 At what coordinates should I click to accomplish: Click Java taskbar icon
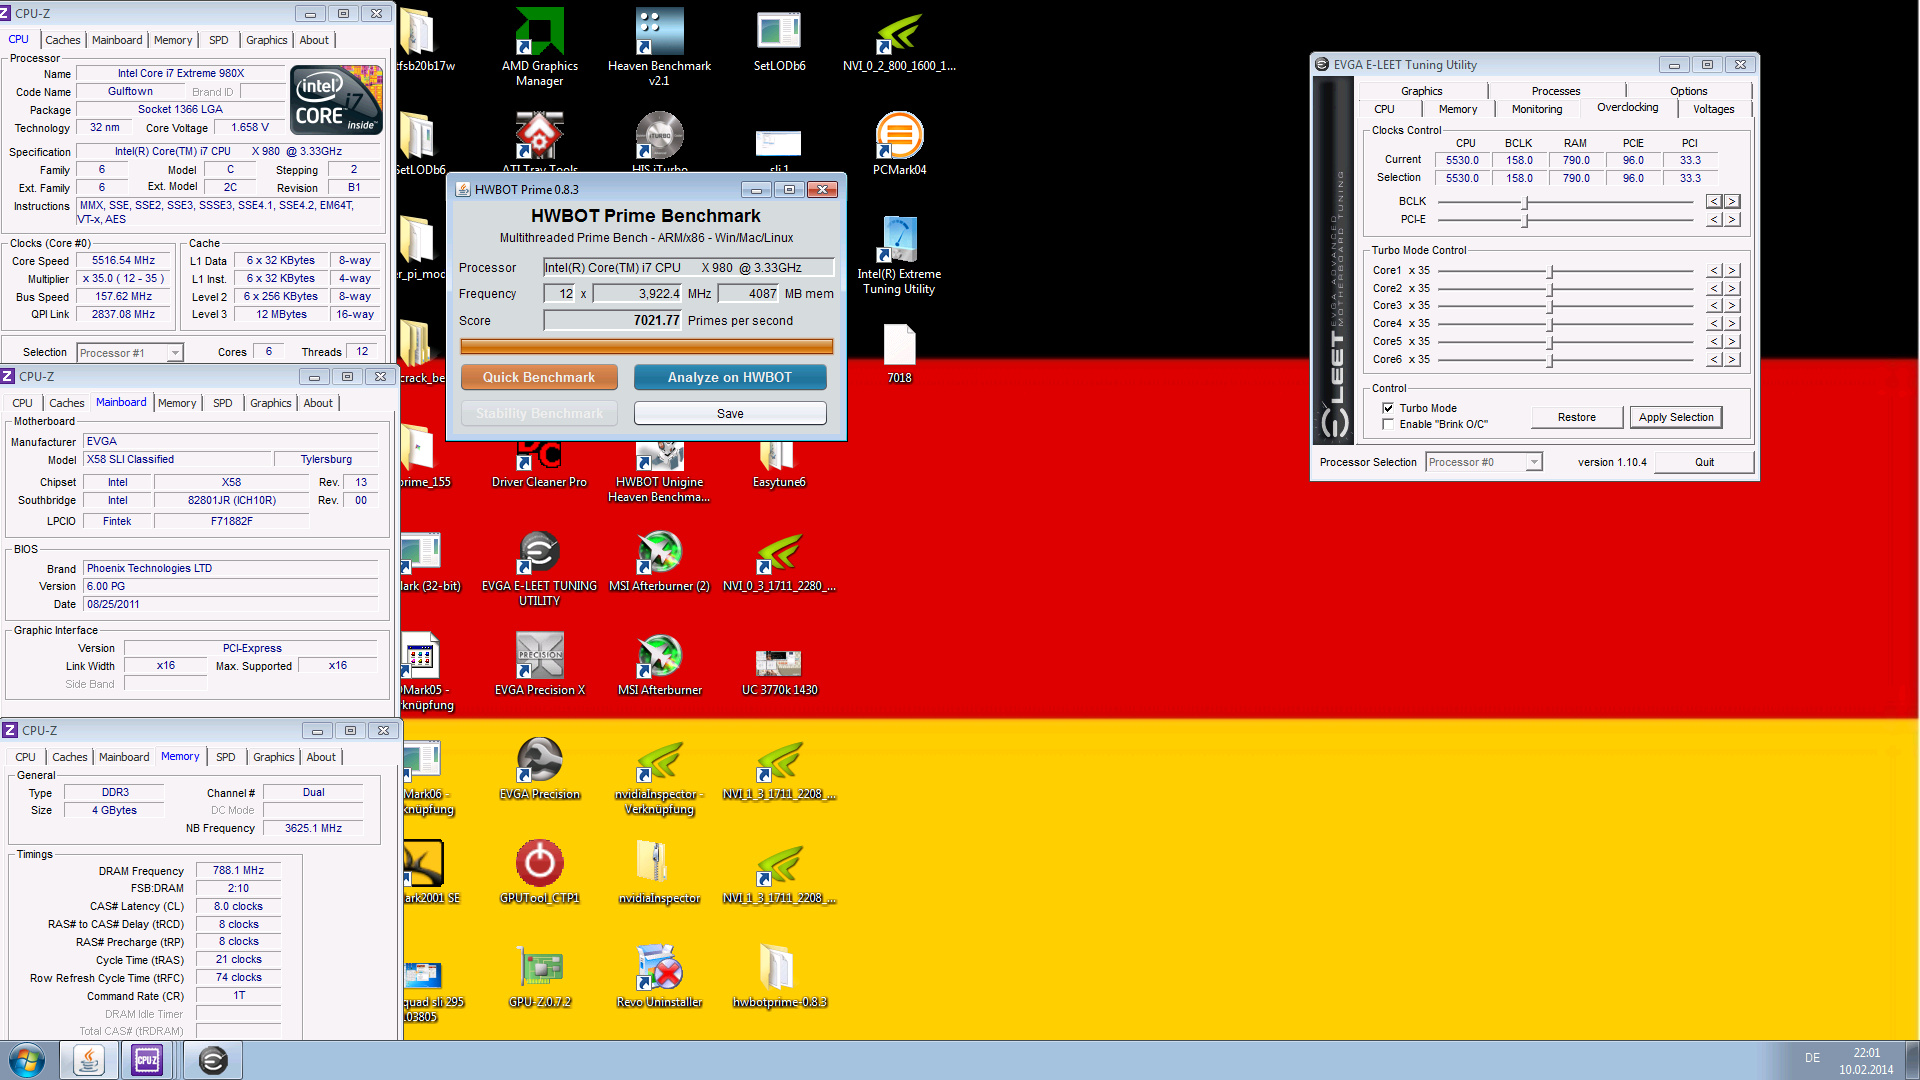(x=88, y=1060)
